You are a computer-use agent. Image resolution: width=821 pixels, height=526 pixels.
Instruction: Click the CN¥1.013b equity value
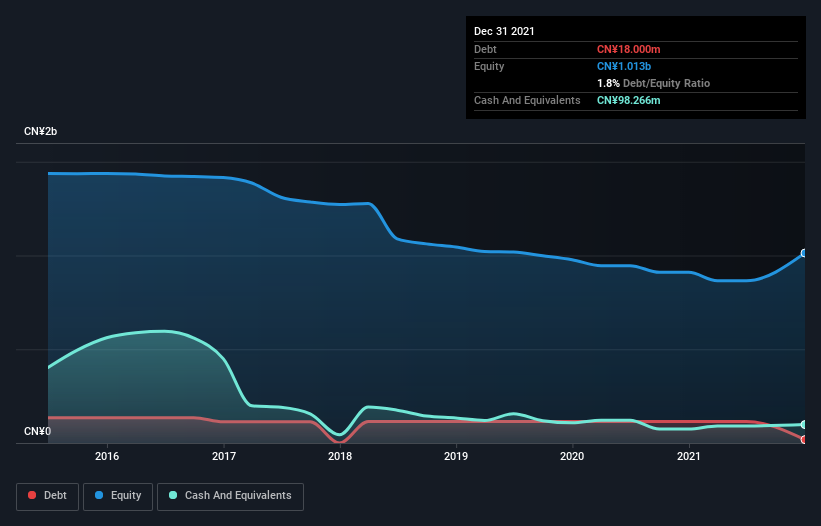pos(624,66)
